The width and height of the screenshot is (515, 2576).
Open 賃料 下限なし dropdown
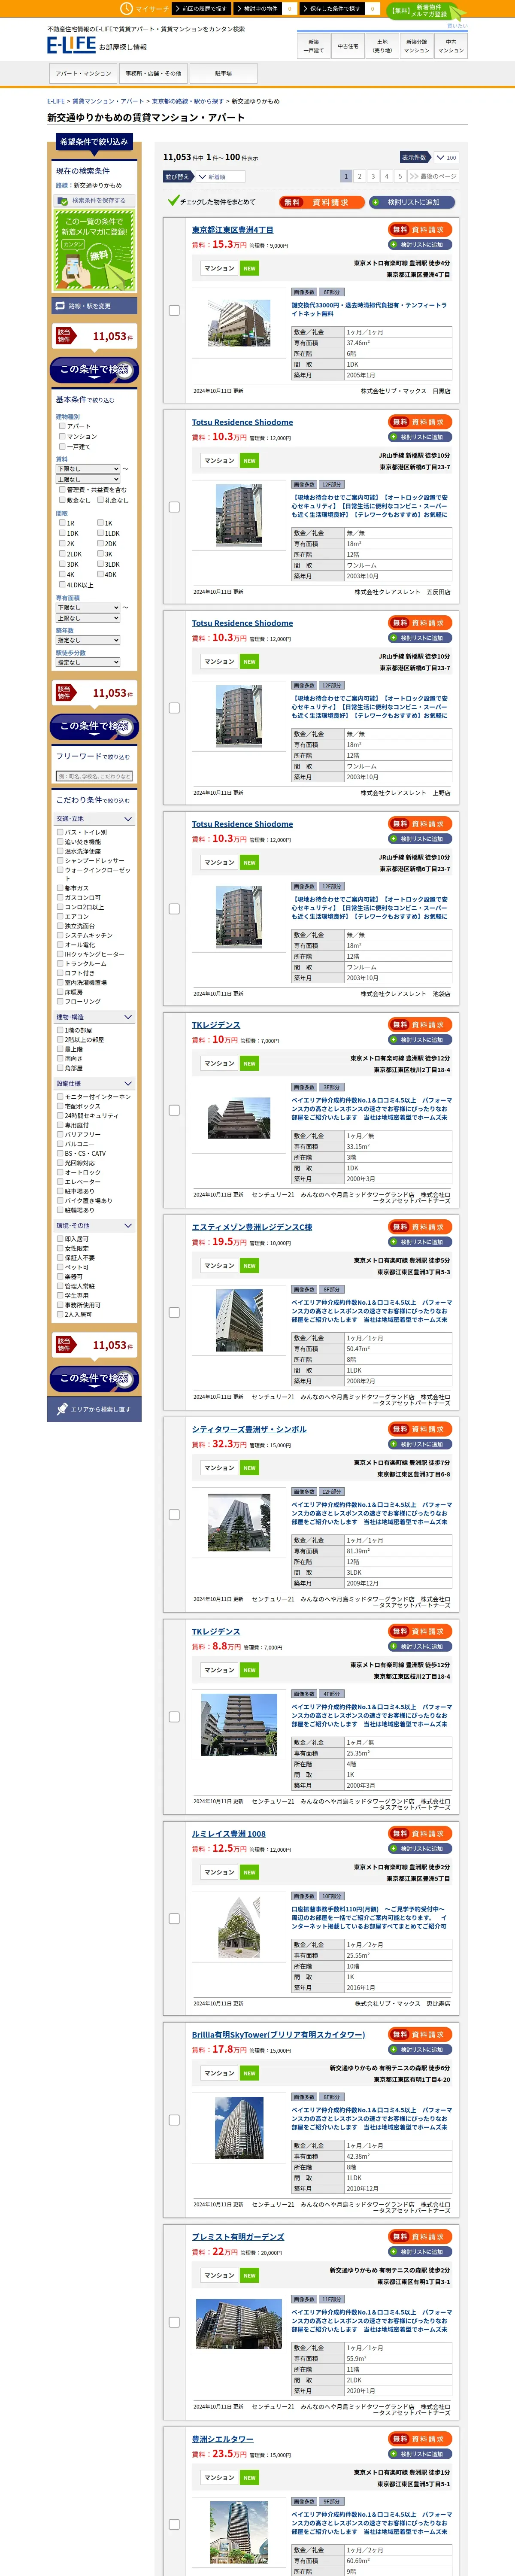point(88,469)
